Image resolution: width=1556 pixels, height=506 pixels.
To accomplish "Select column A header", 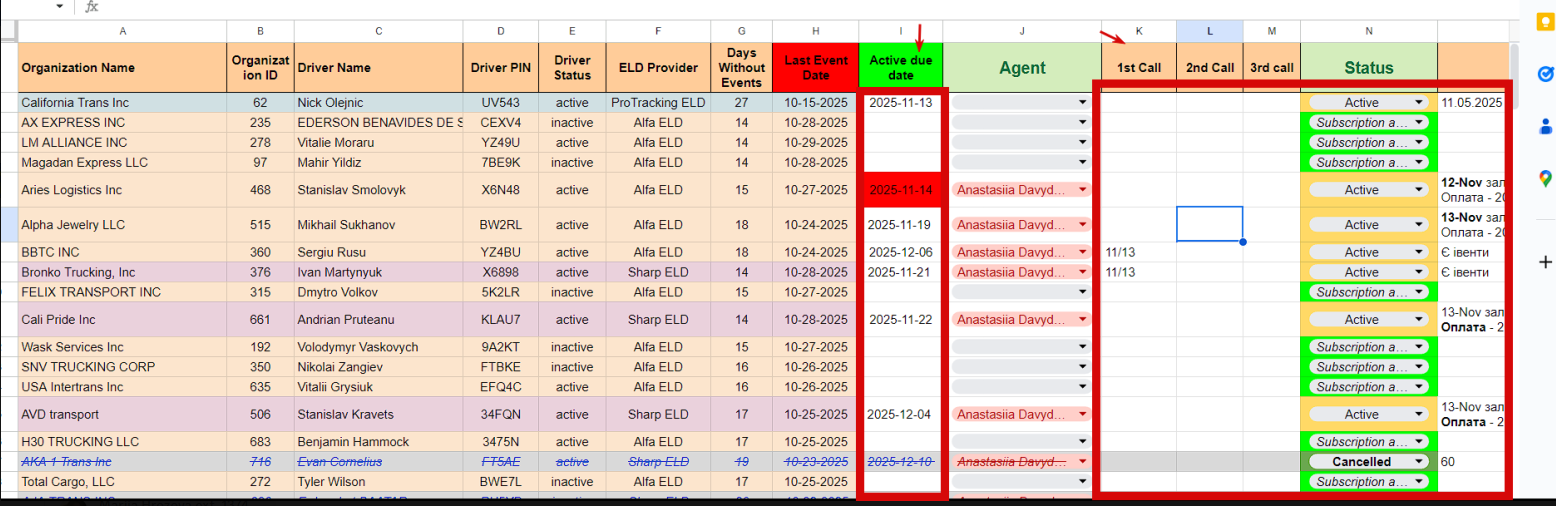I will coord(122,31).
